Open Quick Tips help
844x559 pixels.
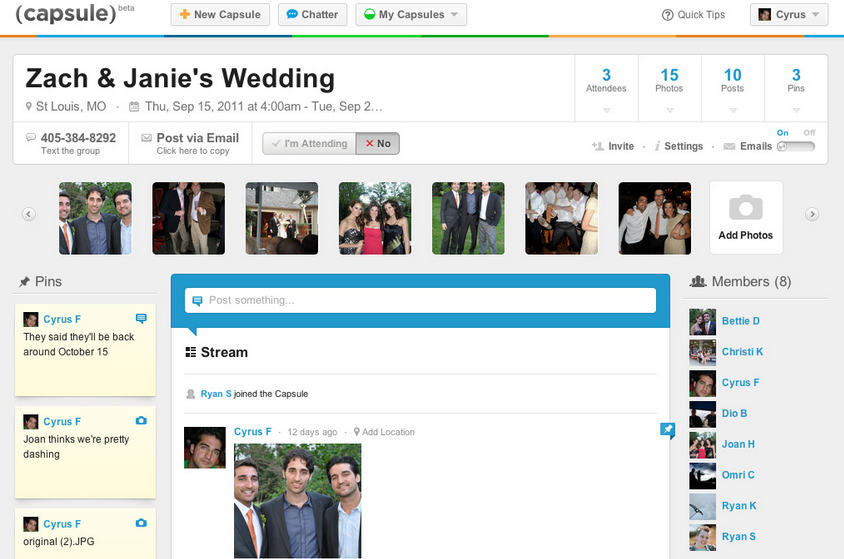click(693, 15)
